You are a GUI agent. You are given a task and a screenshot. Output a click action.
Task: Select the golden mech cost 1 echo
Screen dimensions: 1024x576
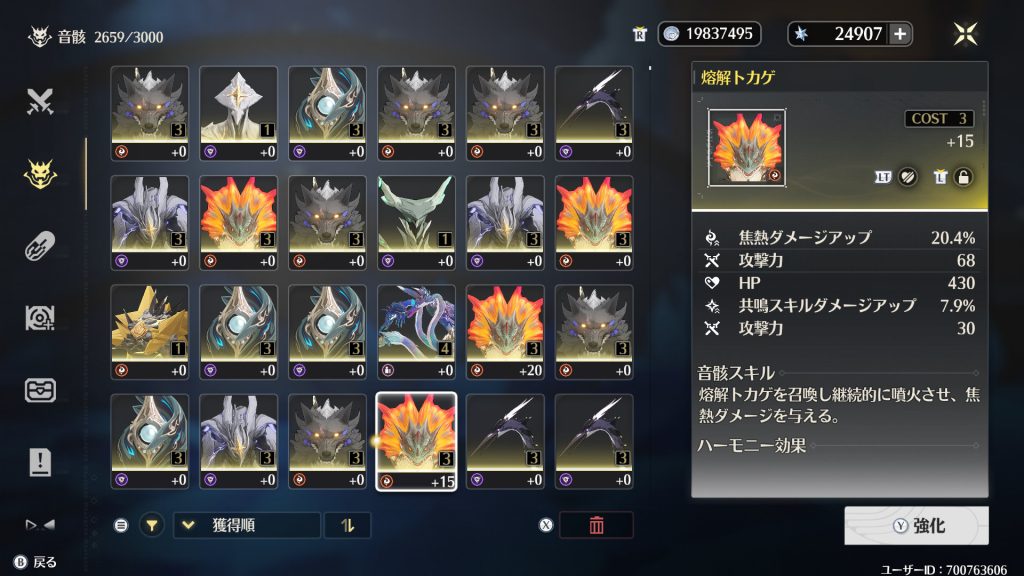click(x=150, y=332)
